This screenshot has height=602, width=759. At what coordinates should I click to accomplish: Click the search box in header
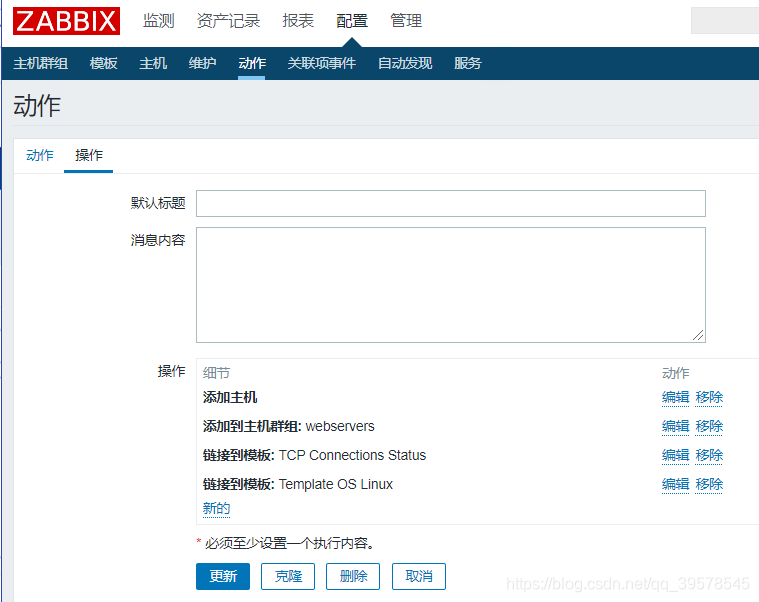[725, 20]
